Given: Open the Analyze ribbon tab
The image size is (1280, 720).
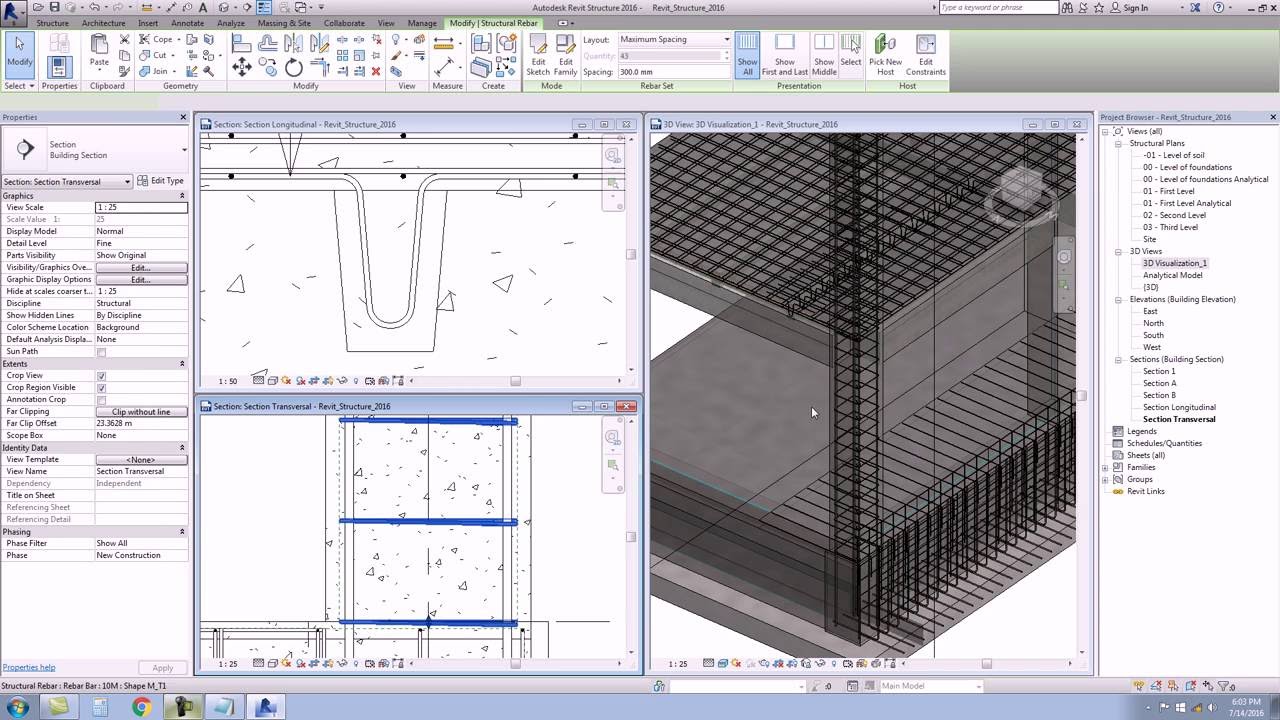Looking at the screenshot, I should 231,23.
